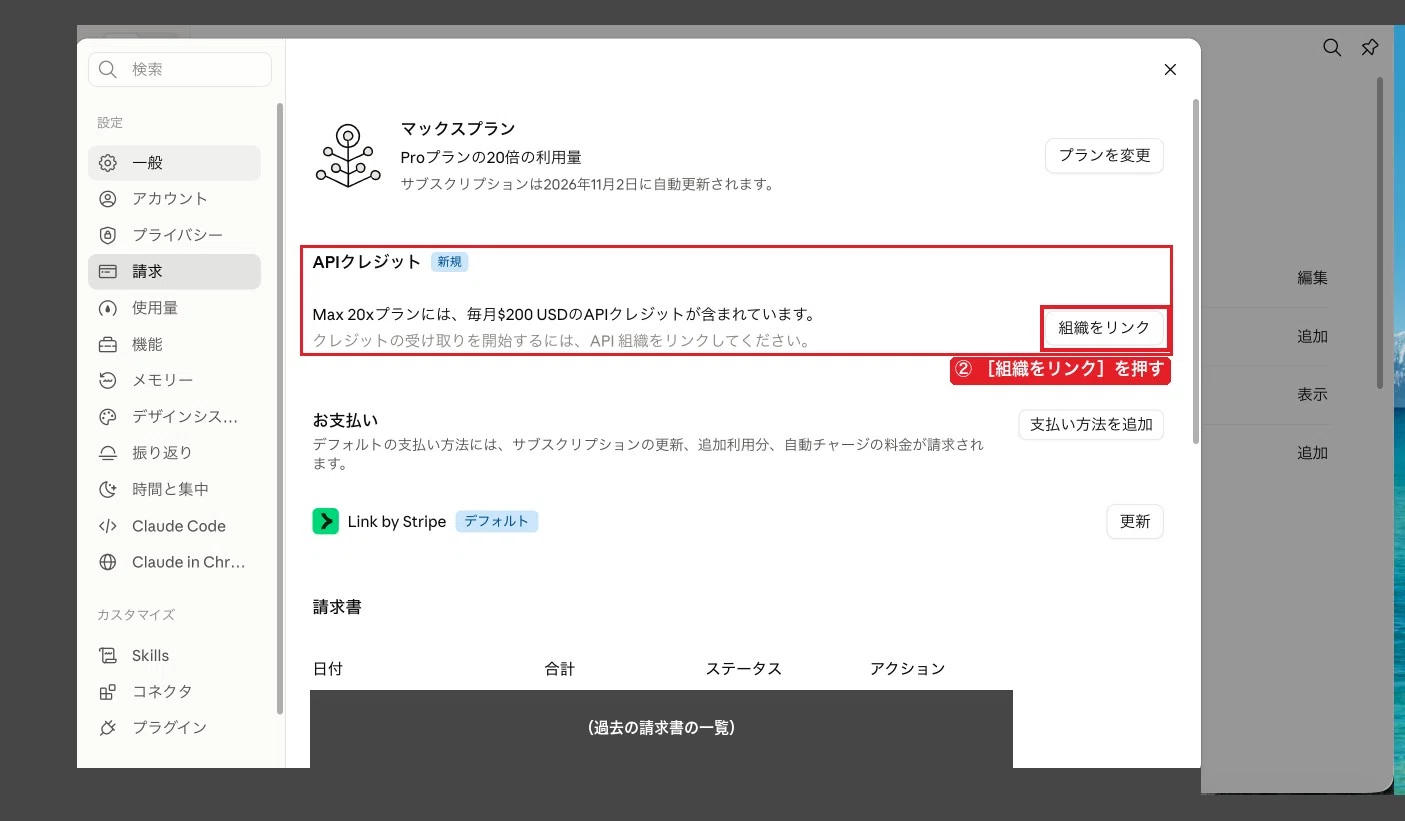Click 表示 in the background window
The width and height of the screenshot is (1405, 821).
(x=1312, y=394)
